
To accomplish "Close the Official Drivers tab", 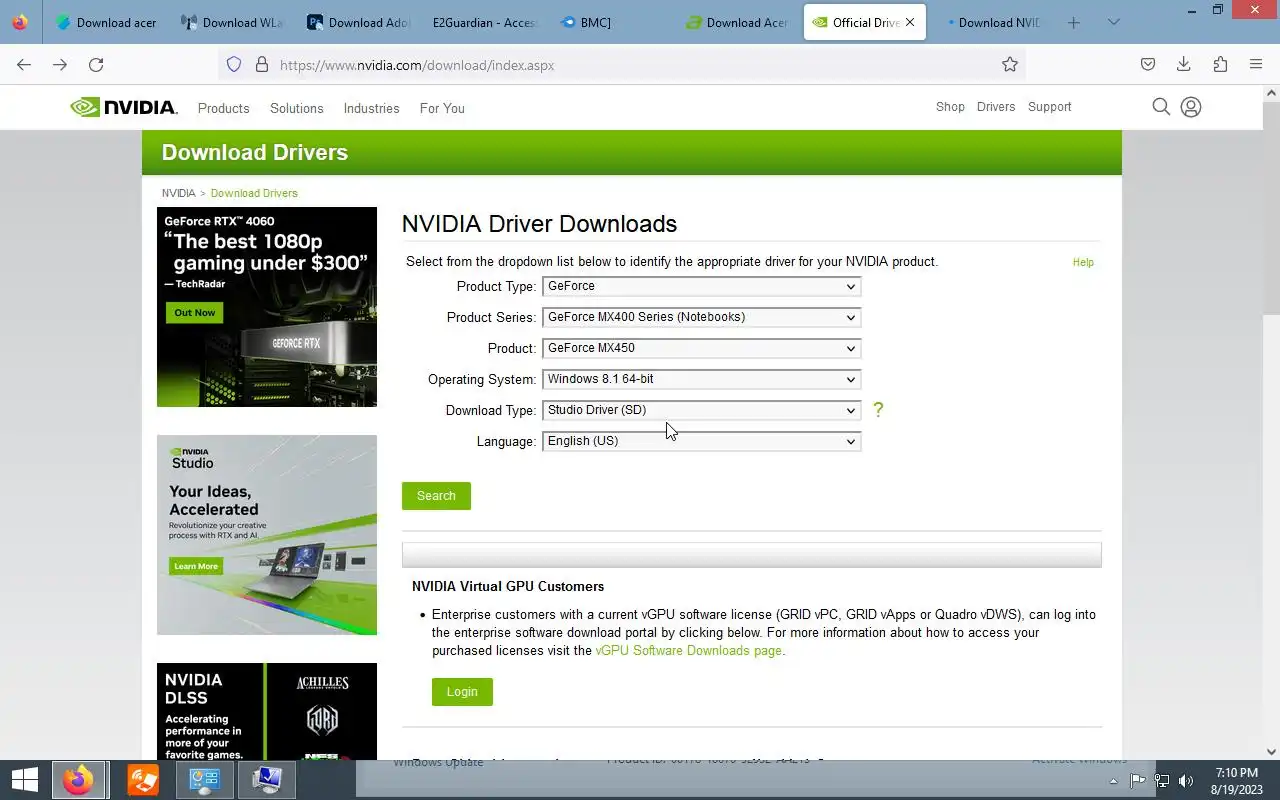I will point(910,22).
